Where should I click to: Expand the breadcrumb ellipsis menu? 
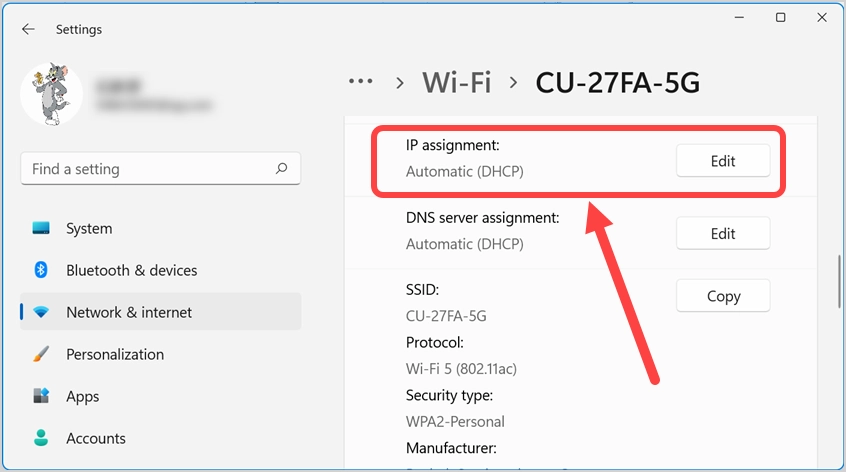pyautogui.click(x=360, y=82)
